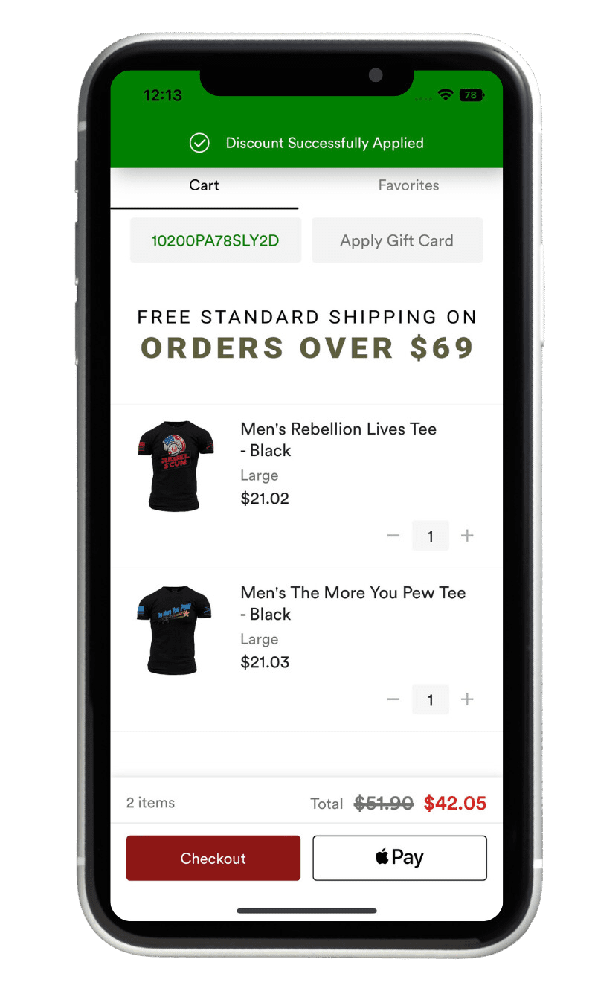
Task: Tap the Wi-Fi status icon
Action: tap(445, 95)
